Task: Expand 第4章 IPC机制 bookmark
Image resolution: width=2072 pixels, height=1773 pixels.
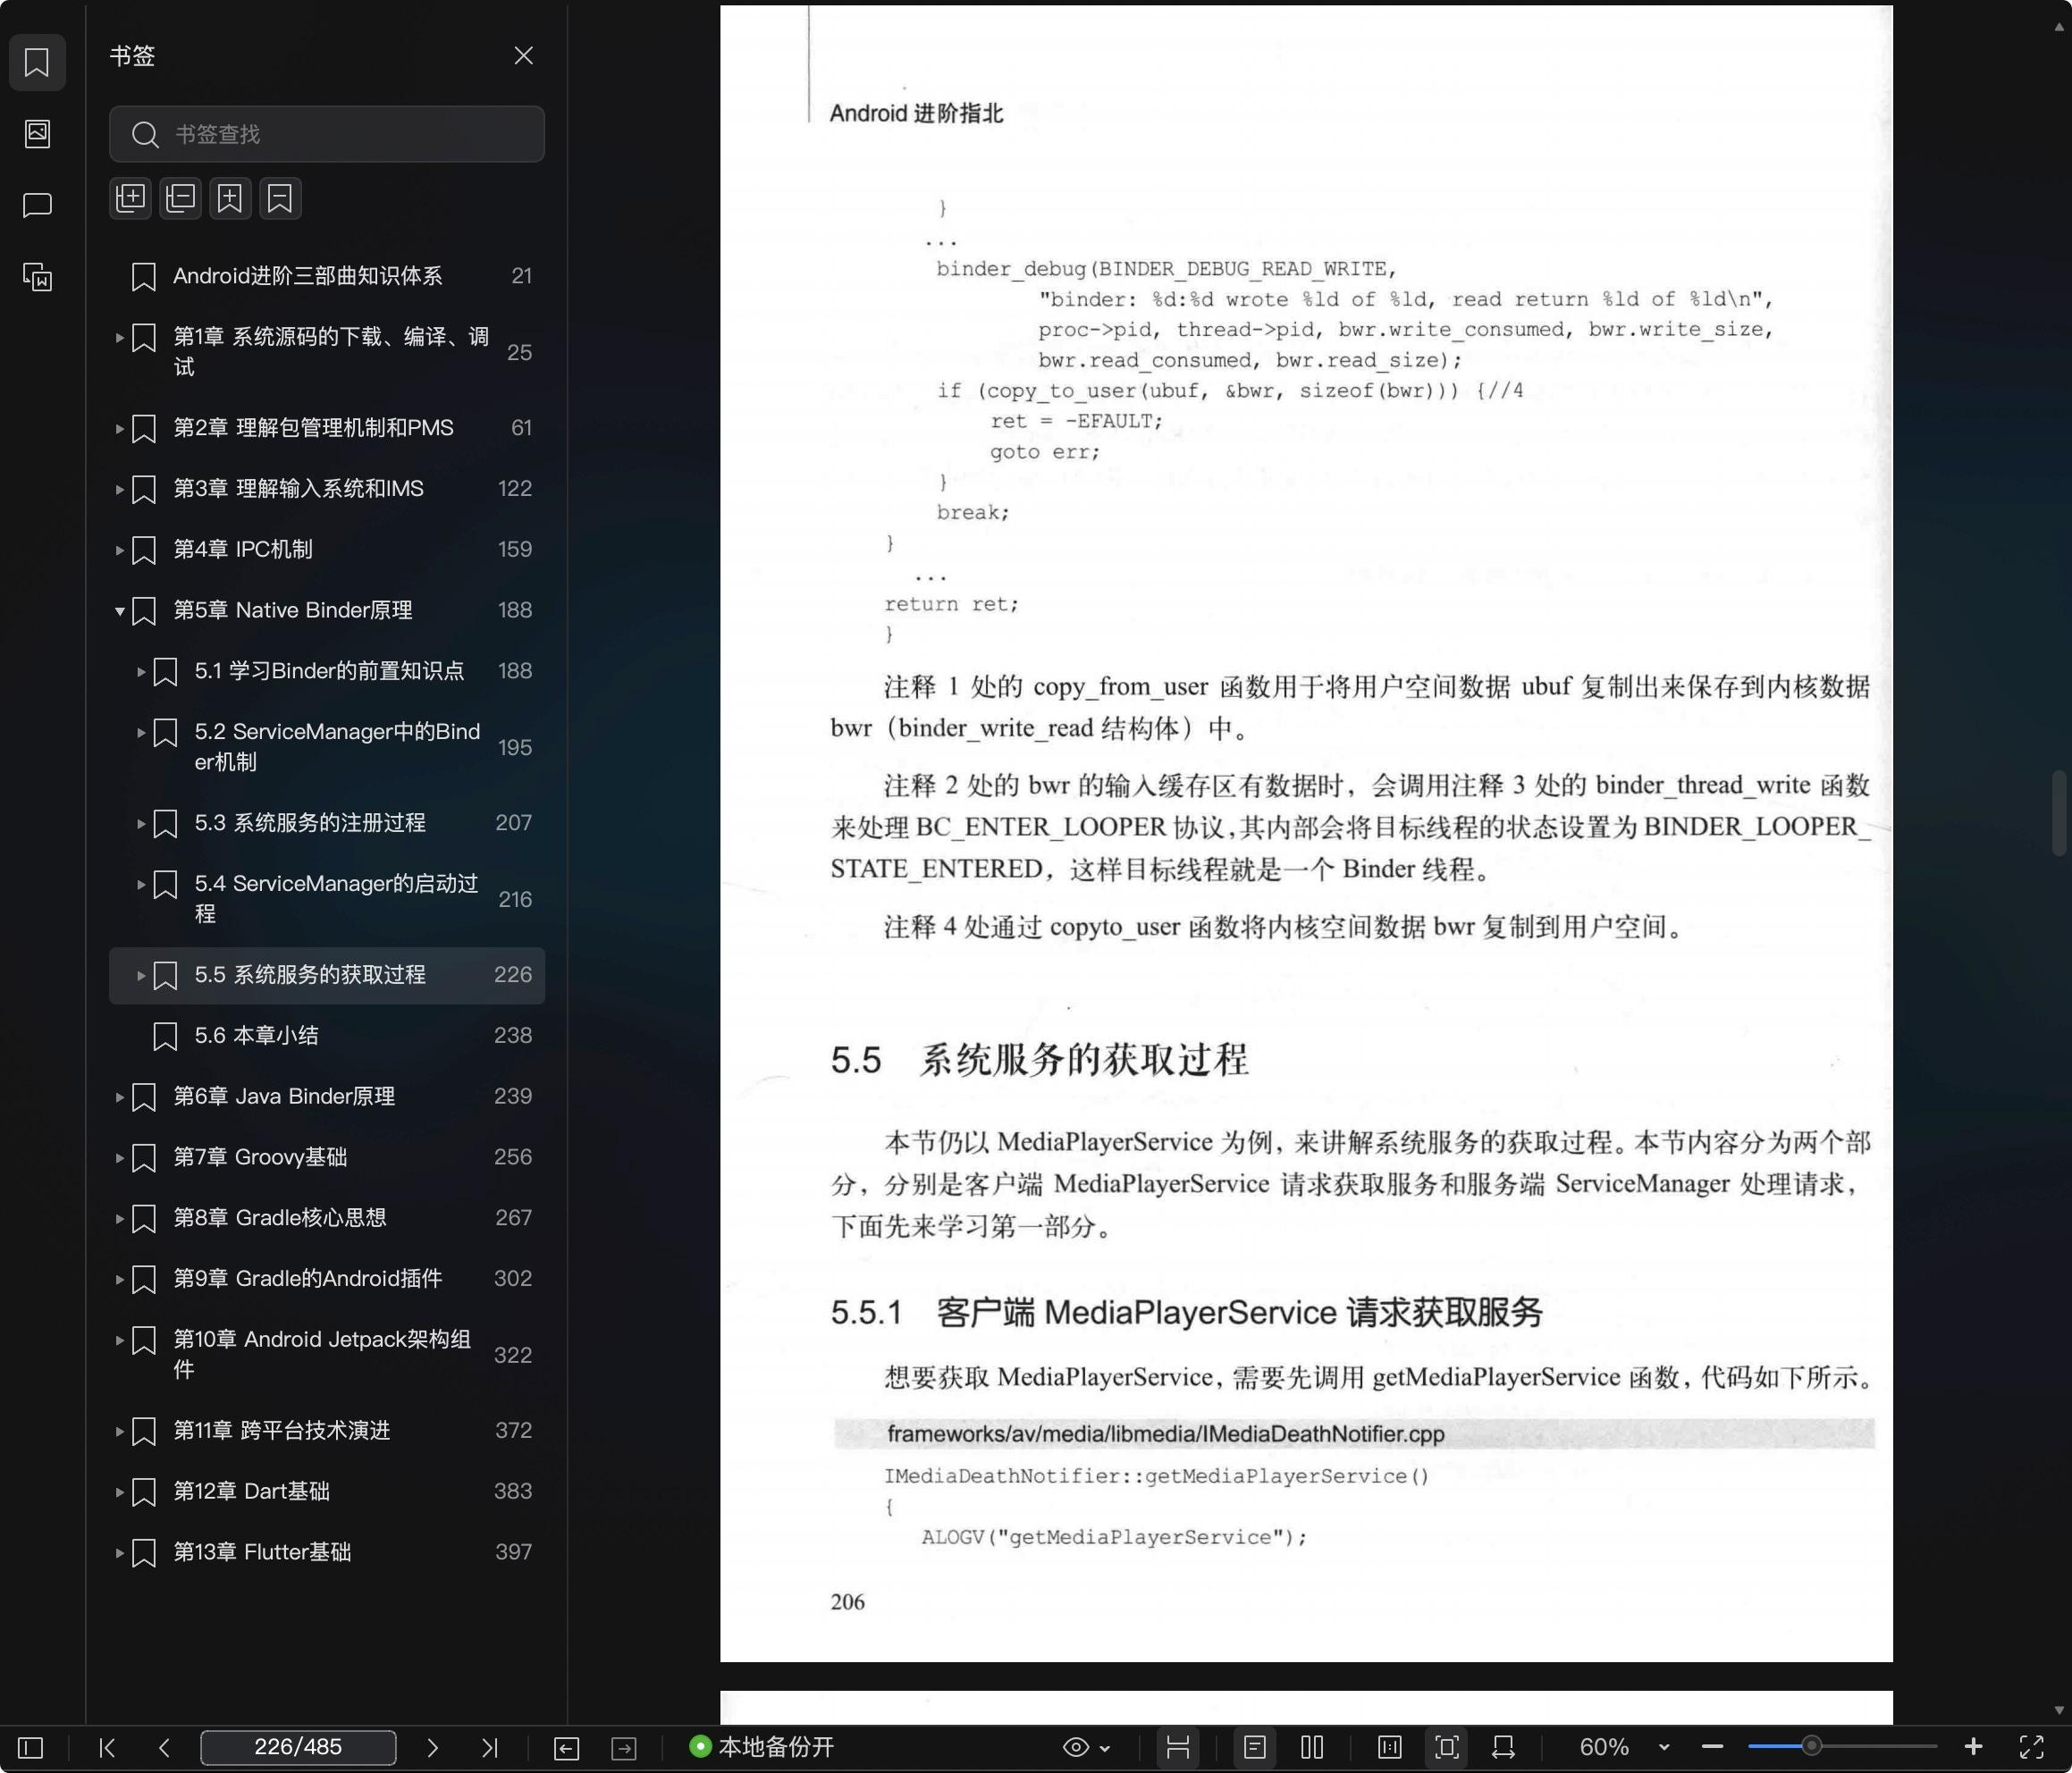Action: pyautogui.click(x=119, y=551)
